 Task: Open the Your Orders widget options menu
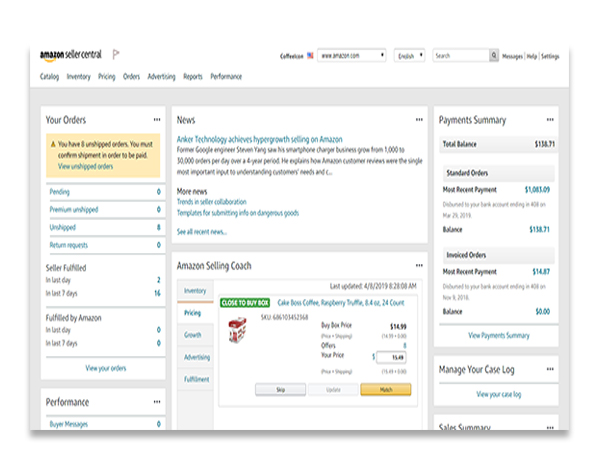[x=156, y=120]
